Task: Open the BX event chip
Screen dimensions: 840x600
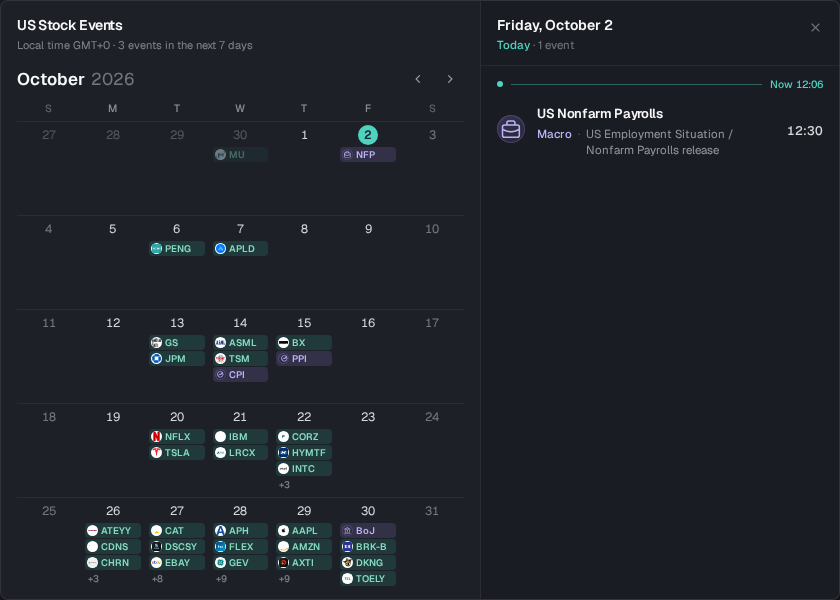Action: [304, 342]
